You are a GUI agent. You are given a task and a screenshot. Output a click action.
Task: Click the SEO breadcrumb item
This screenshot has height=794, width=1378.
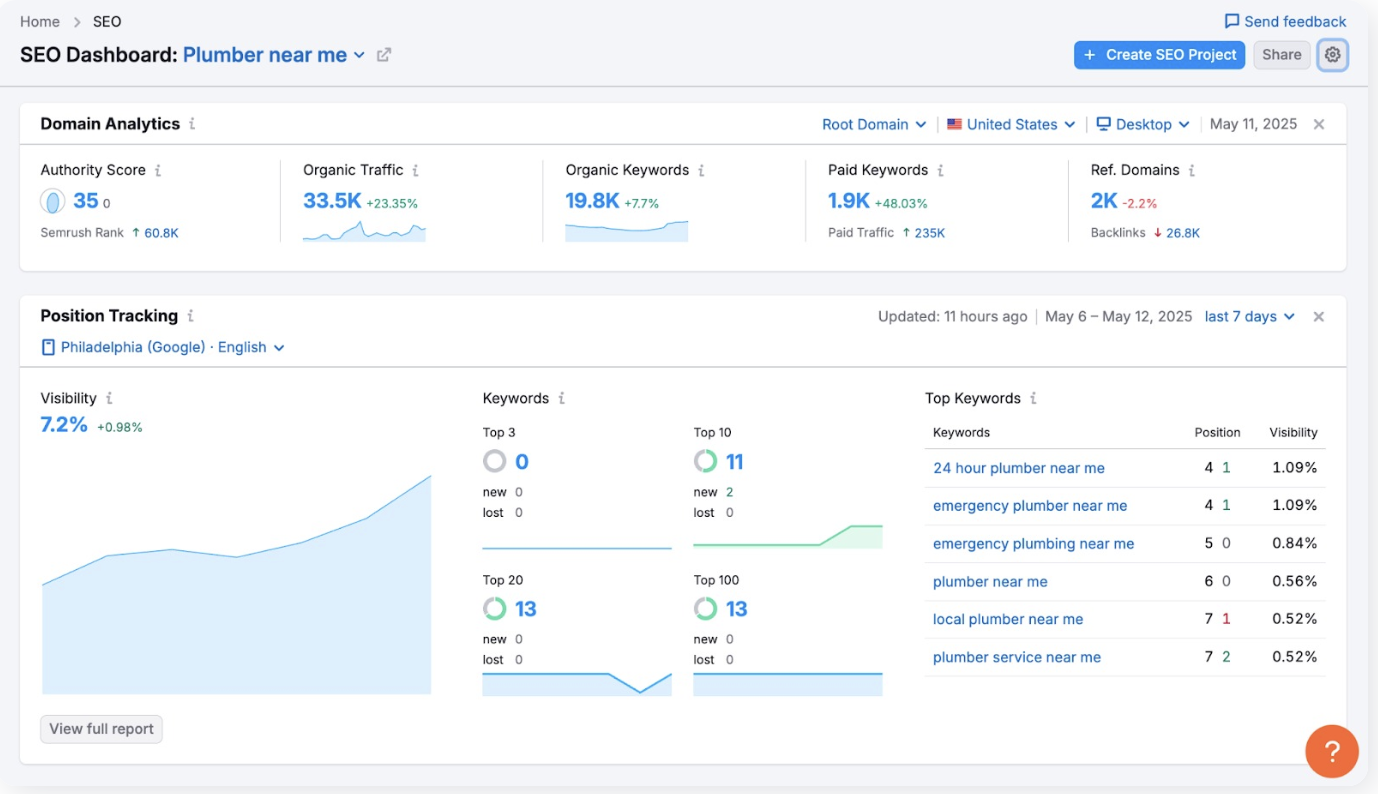point(107,20)
